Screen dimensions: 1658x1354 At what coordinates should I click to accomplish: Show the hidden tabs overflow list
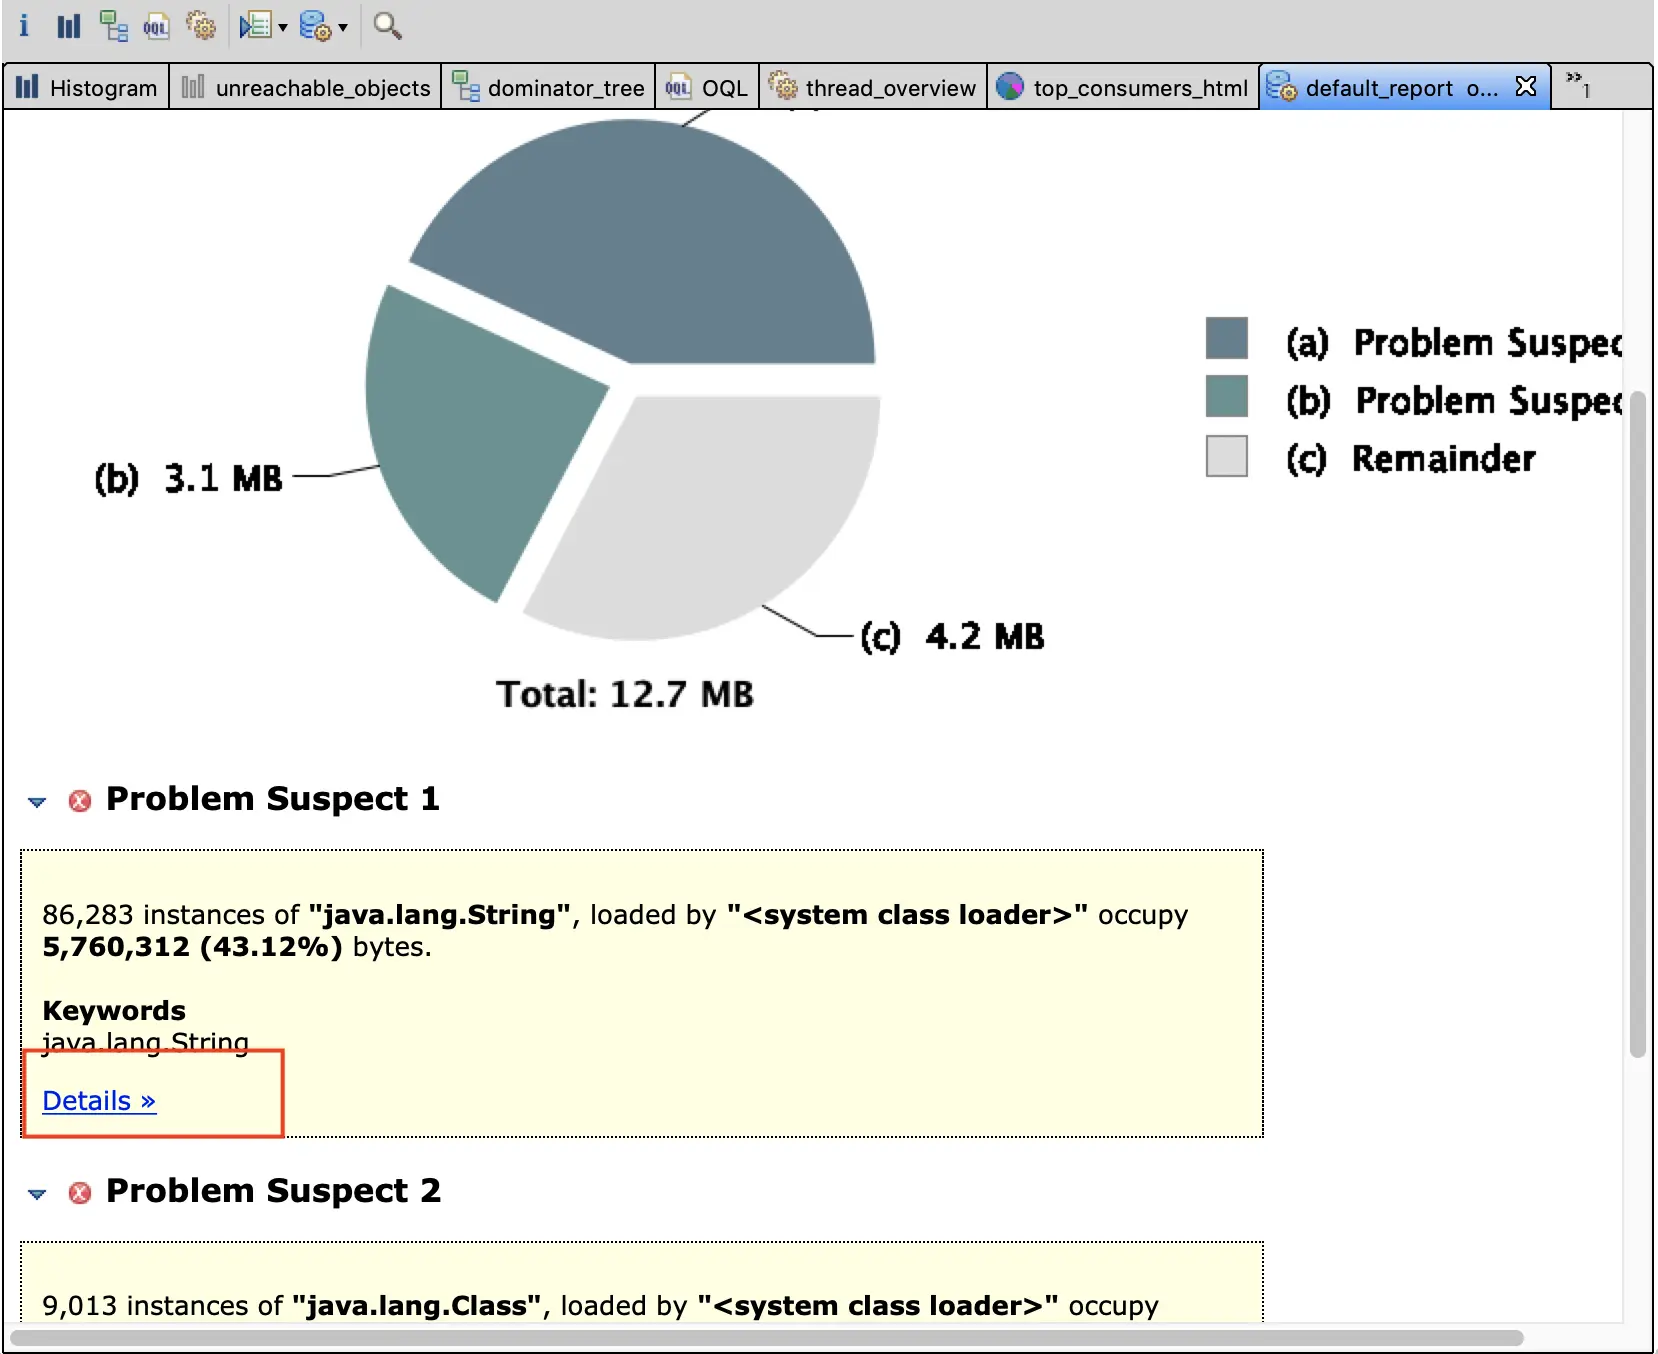[1578, 84]
